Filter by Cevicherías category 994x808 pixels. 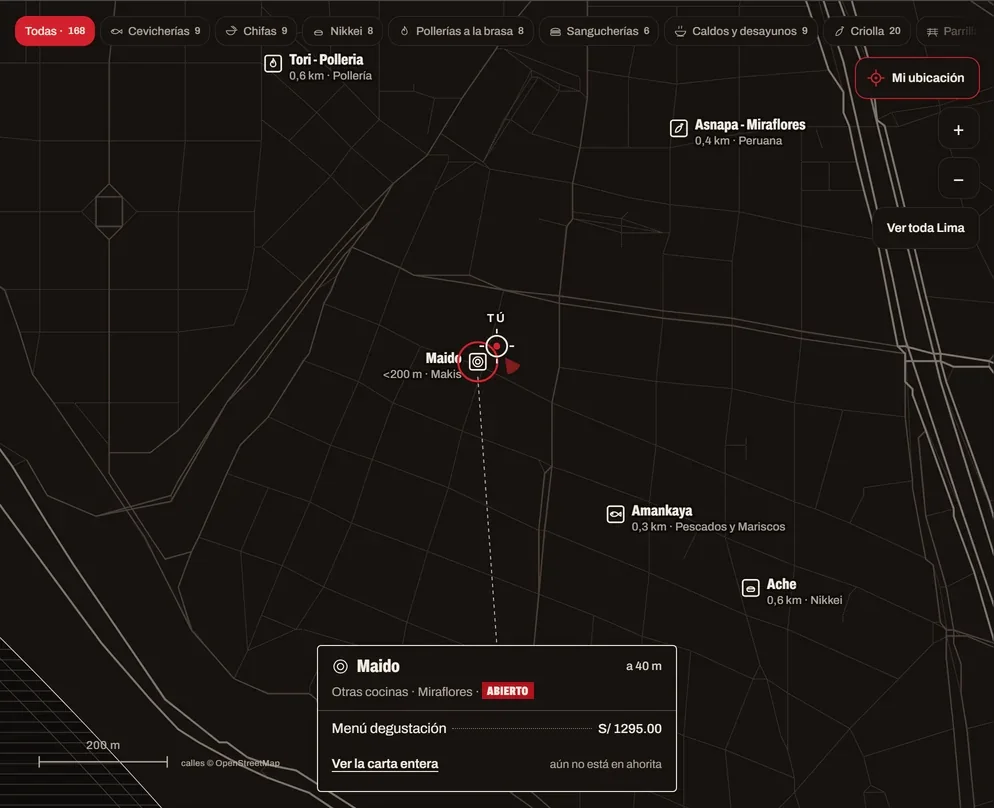click(x=155, y=31)
